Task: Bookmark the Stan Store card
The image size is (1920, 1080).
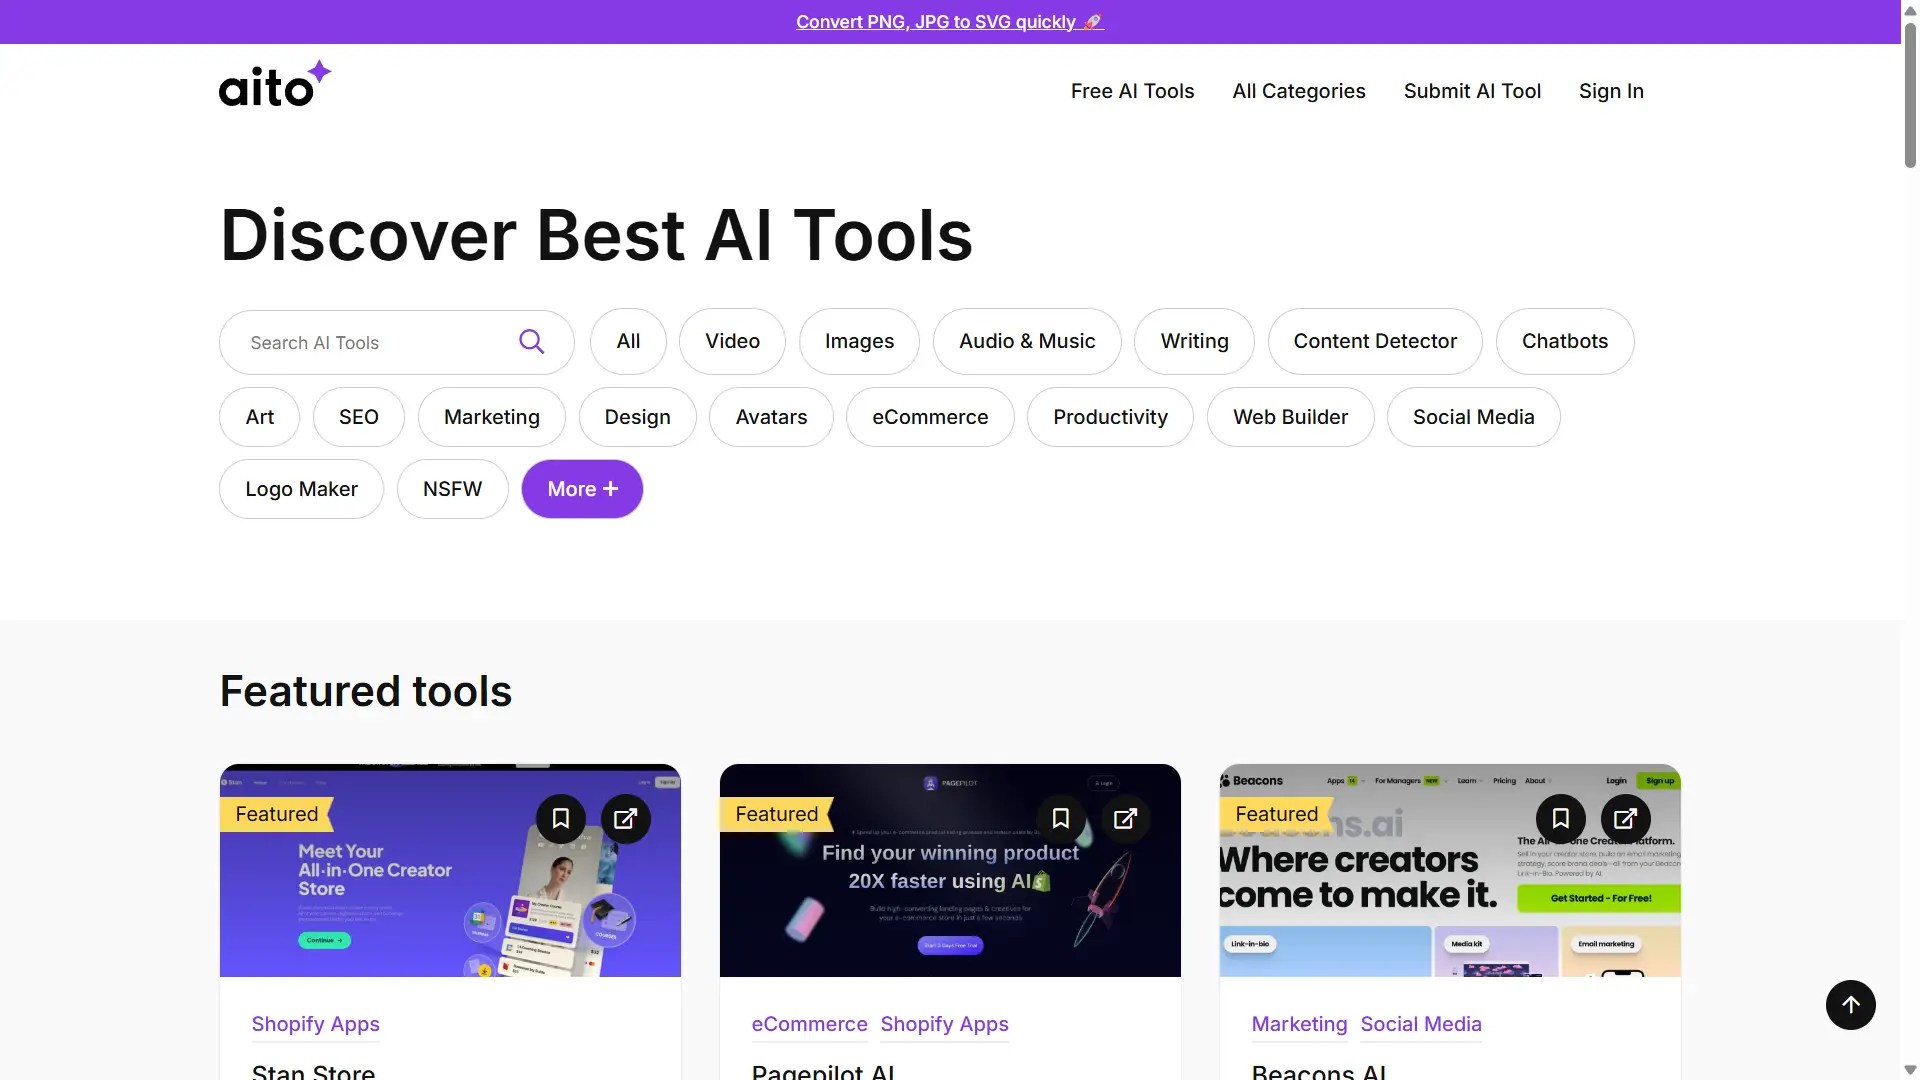Action: point(560,819)
